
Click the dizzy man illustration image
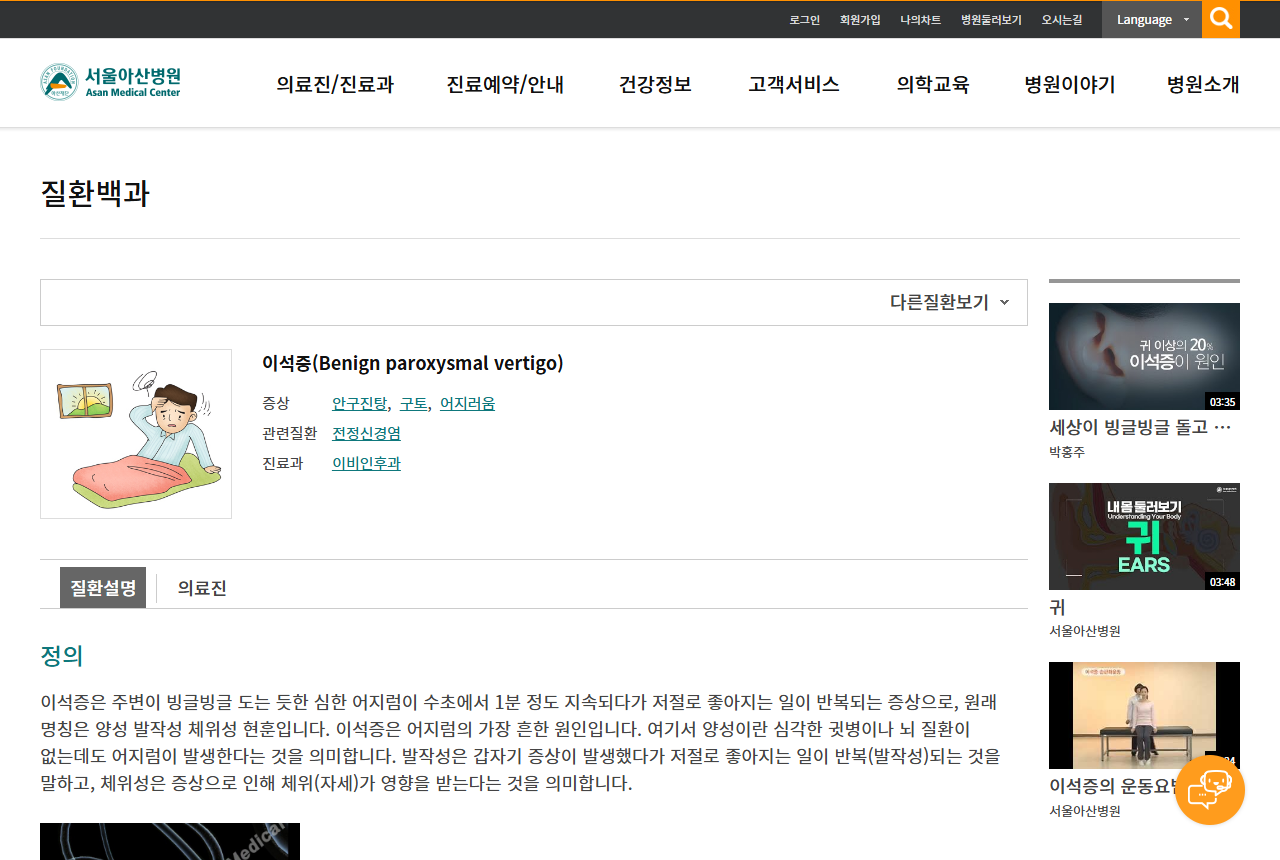coord(136,434)
